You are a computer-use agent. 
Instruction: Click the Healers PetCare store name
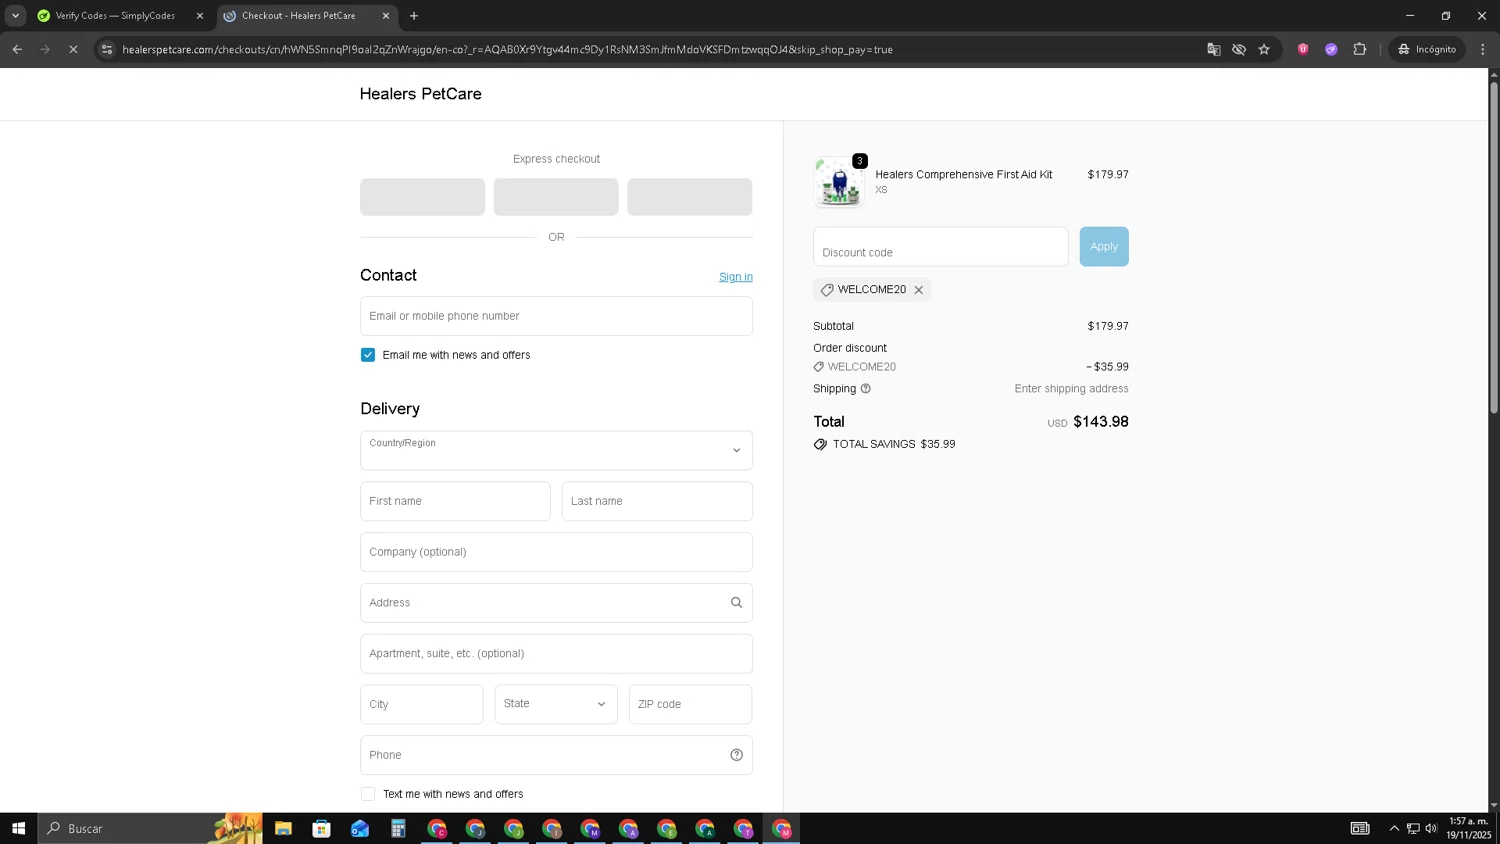(x=420, y=94)
